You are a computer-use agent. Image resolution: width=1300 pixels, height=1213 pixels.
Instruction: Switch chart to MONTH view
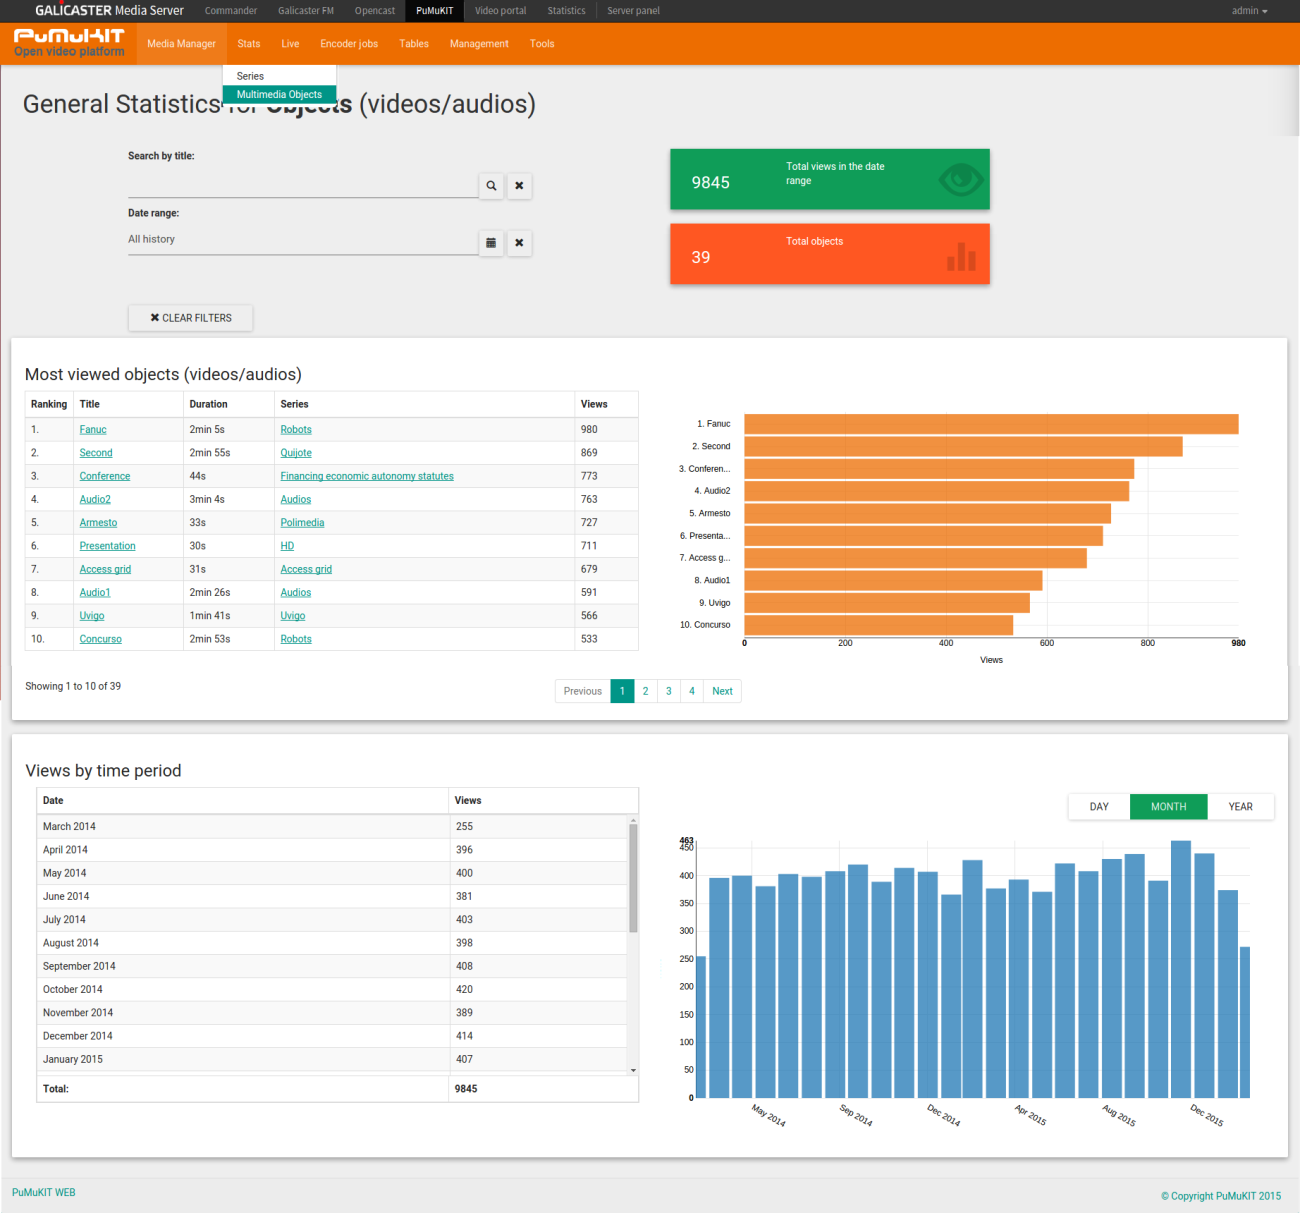point(1168,807)
